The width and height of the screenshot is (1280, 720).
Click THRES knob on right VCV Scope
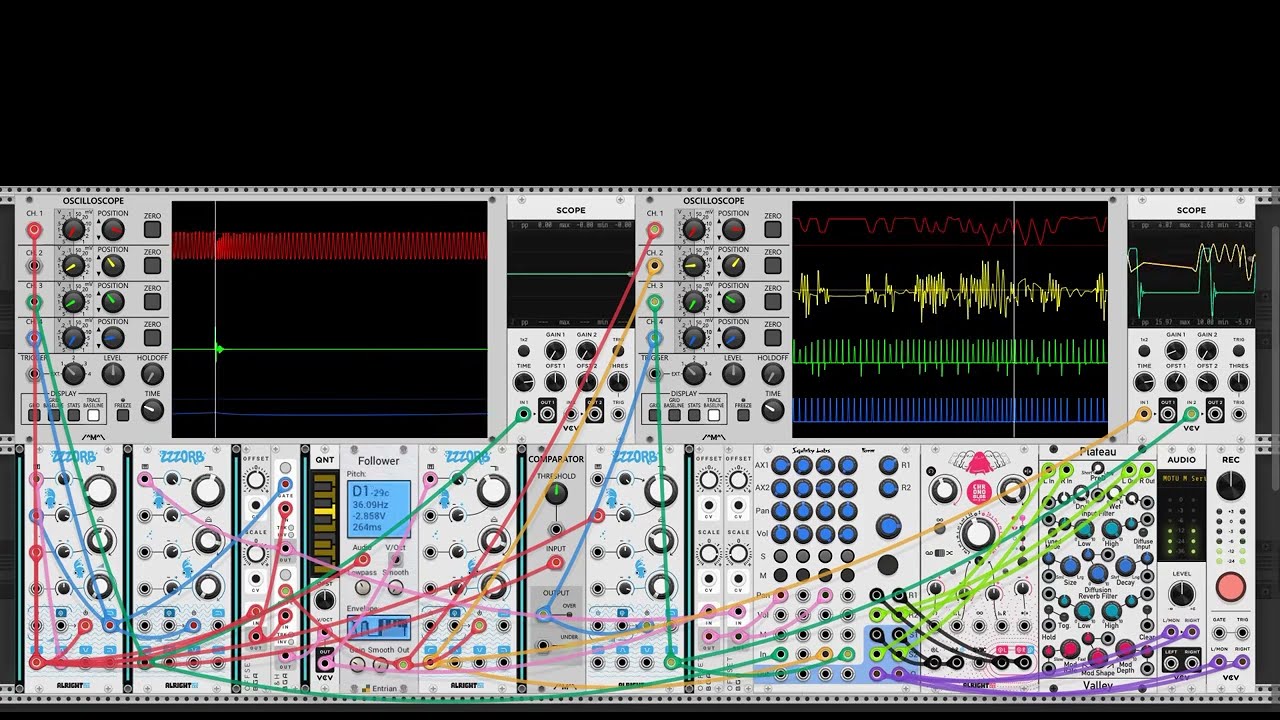(1239, 382)
